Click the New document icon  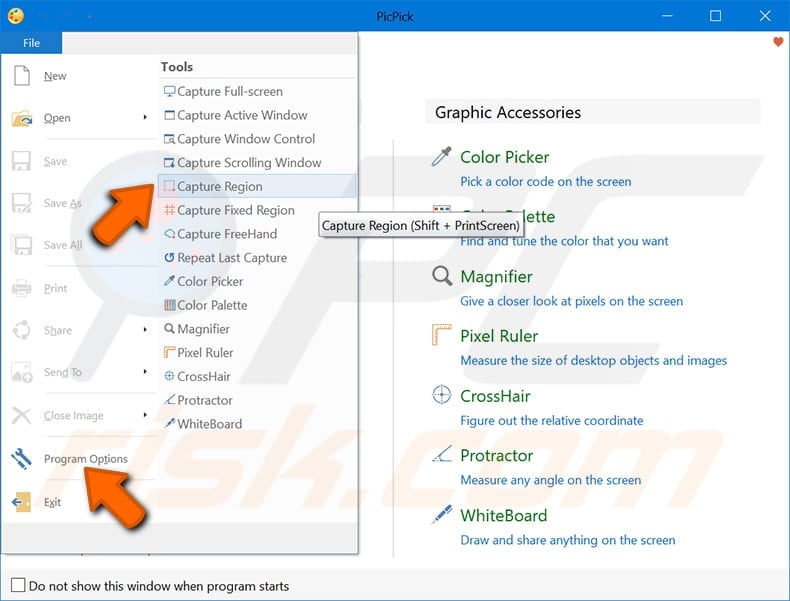(x=22, y=76)
